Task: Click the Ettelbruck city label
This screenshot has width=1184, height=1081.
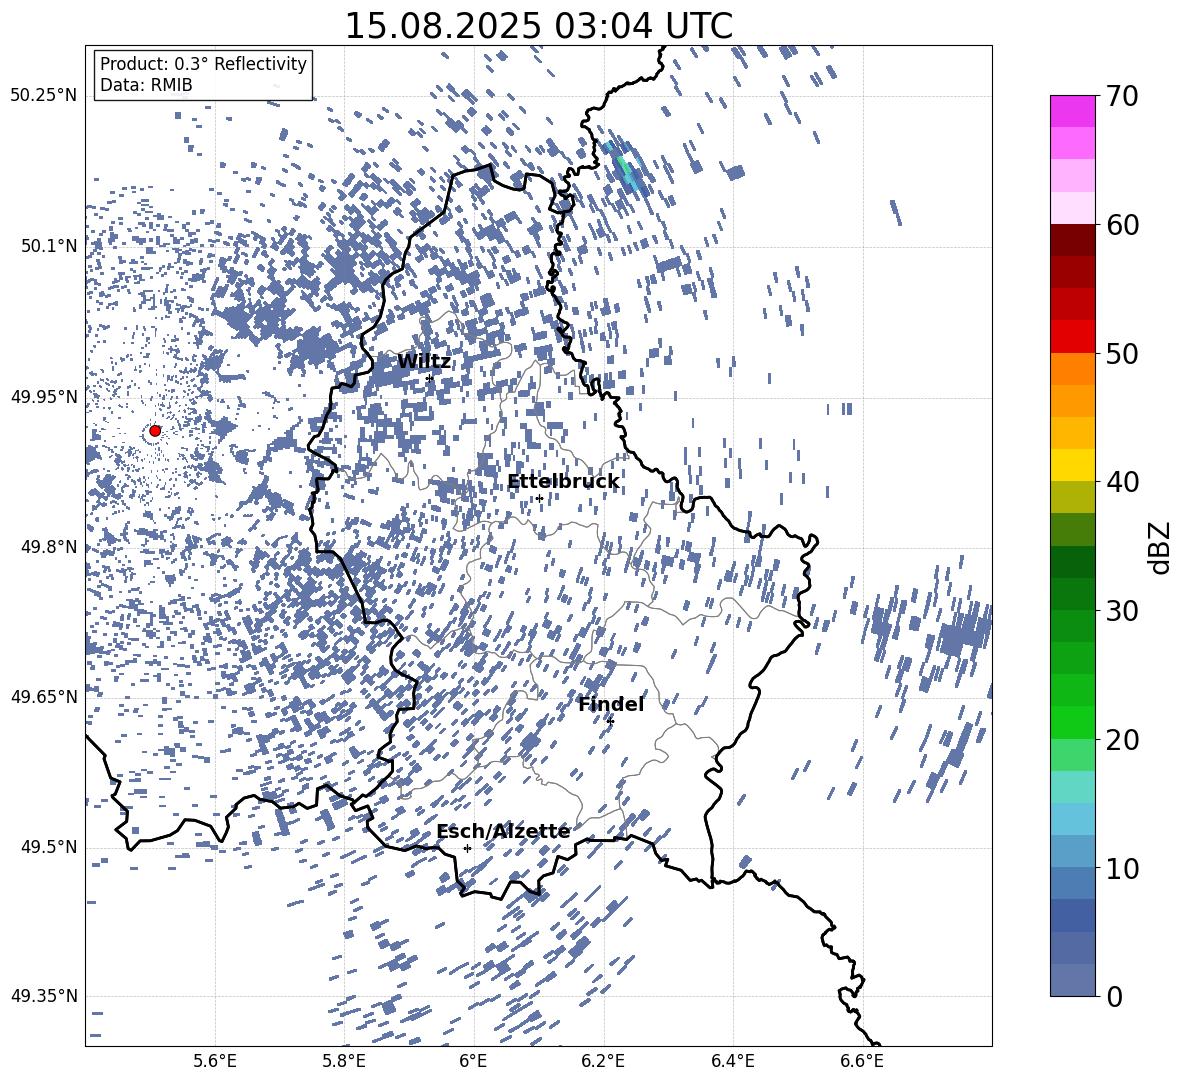Action: tap(563, 482)
